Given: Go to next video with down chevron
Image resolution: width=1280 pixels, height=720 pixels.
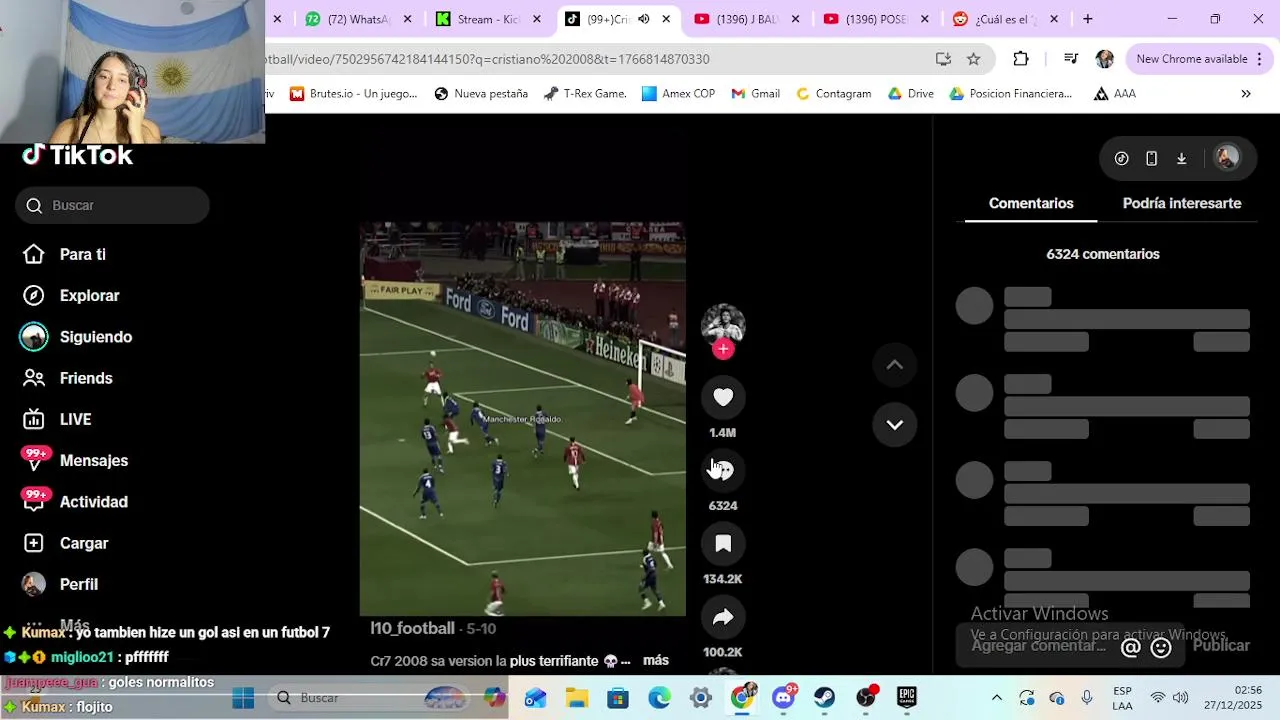Looking at the screenshot, I should pos(895,424).
